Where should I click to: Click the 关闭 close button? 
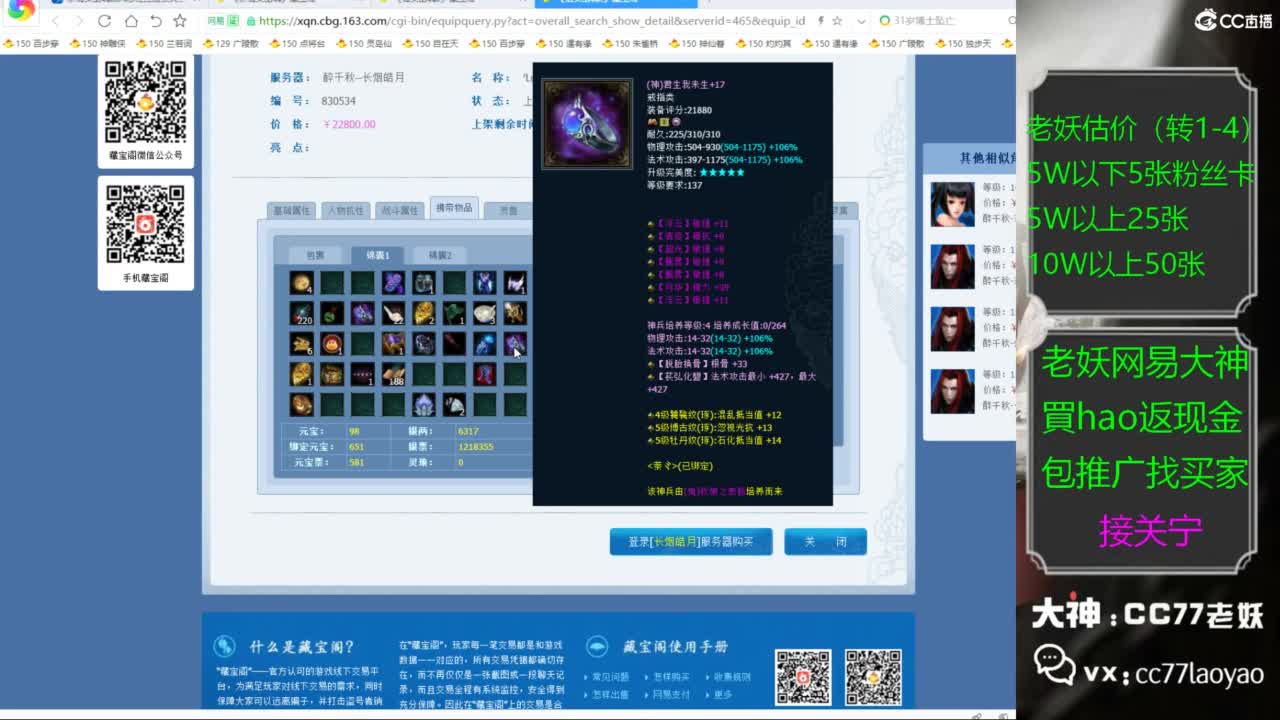(825, 542)
